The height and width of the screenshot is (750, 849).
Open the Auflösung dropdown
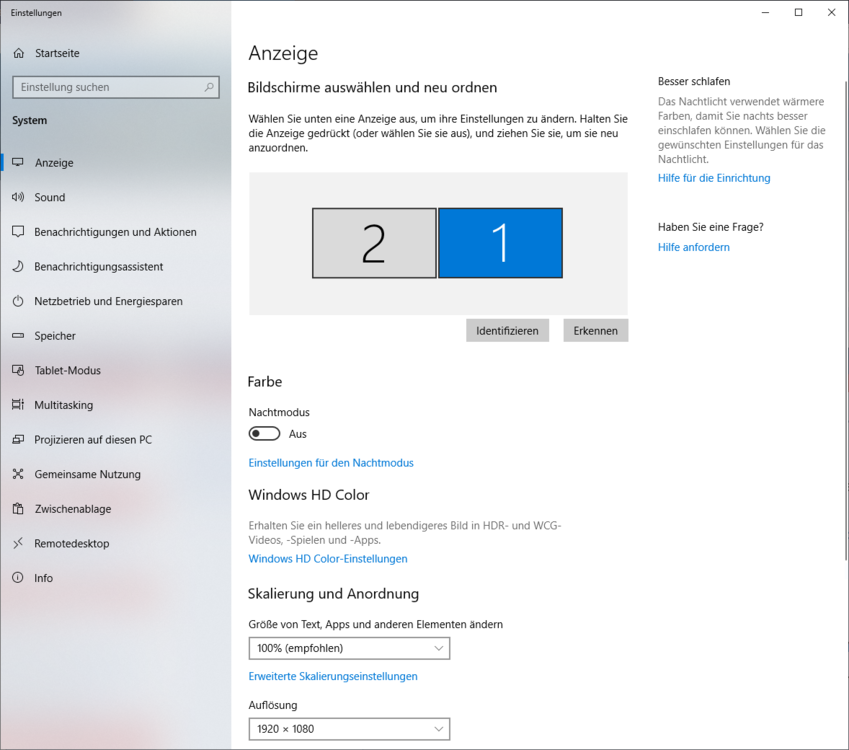coord(348,729)
